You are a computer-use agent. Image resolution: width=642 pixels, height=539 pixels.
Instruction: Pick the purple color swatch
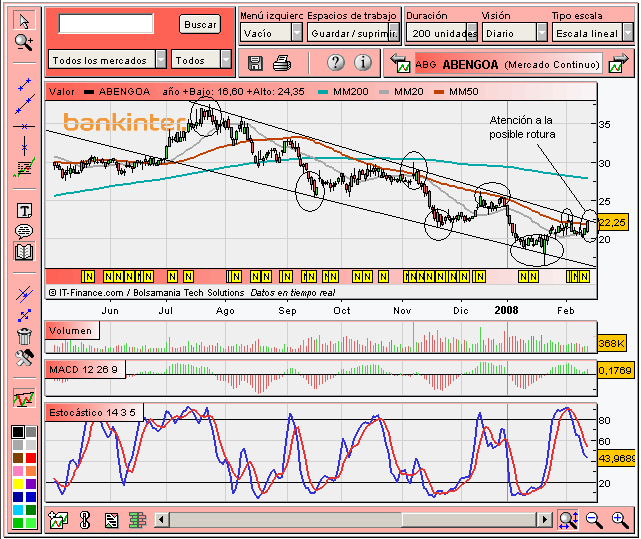pyautogui.click(x=31, y=484)
